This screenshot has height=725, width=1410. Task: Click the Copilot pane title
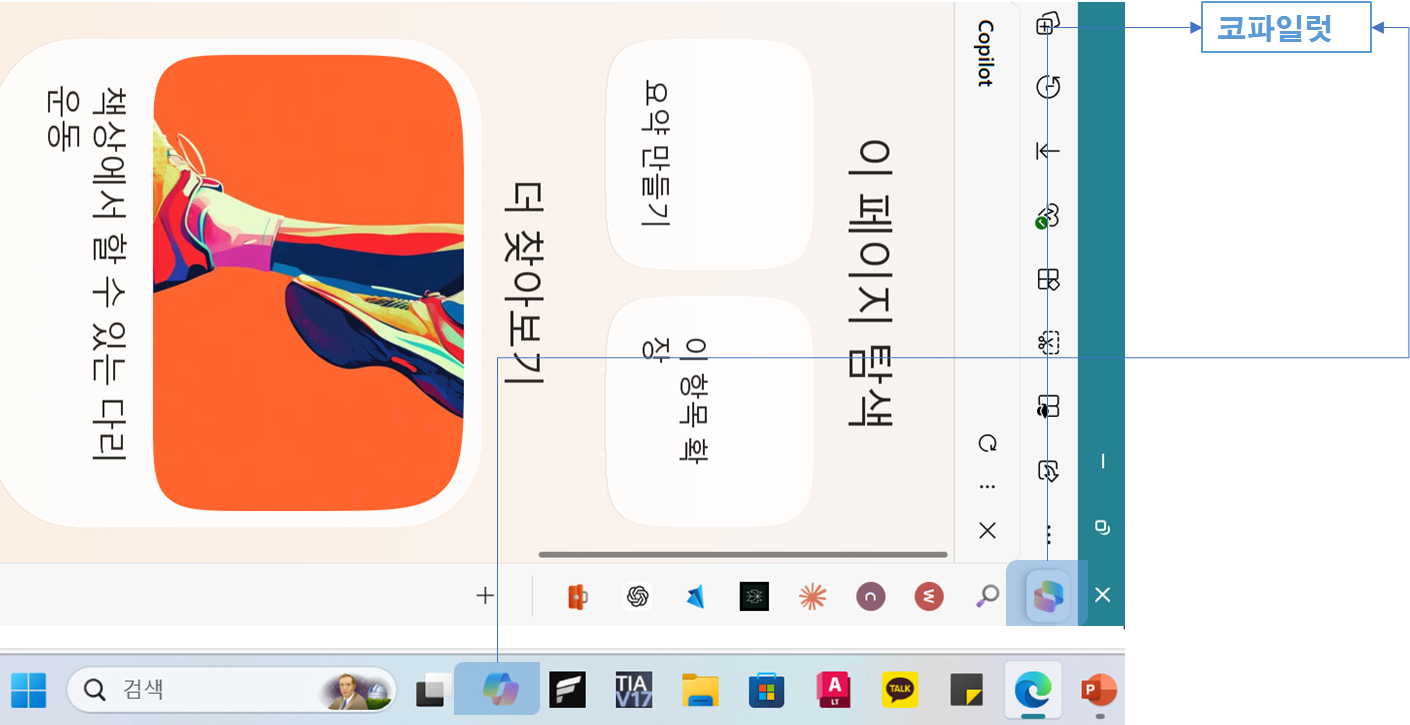(986, 53)
